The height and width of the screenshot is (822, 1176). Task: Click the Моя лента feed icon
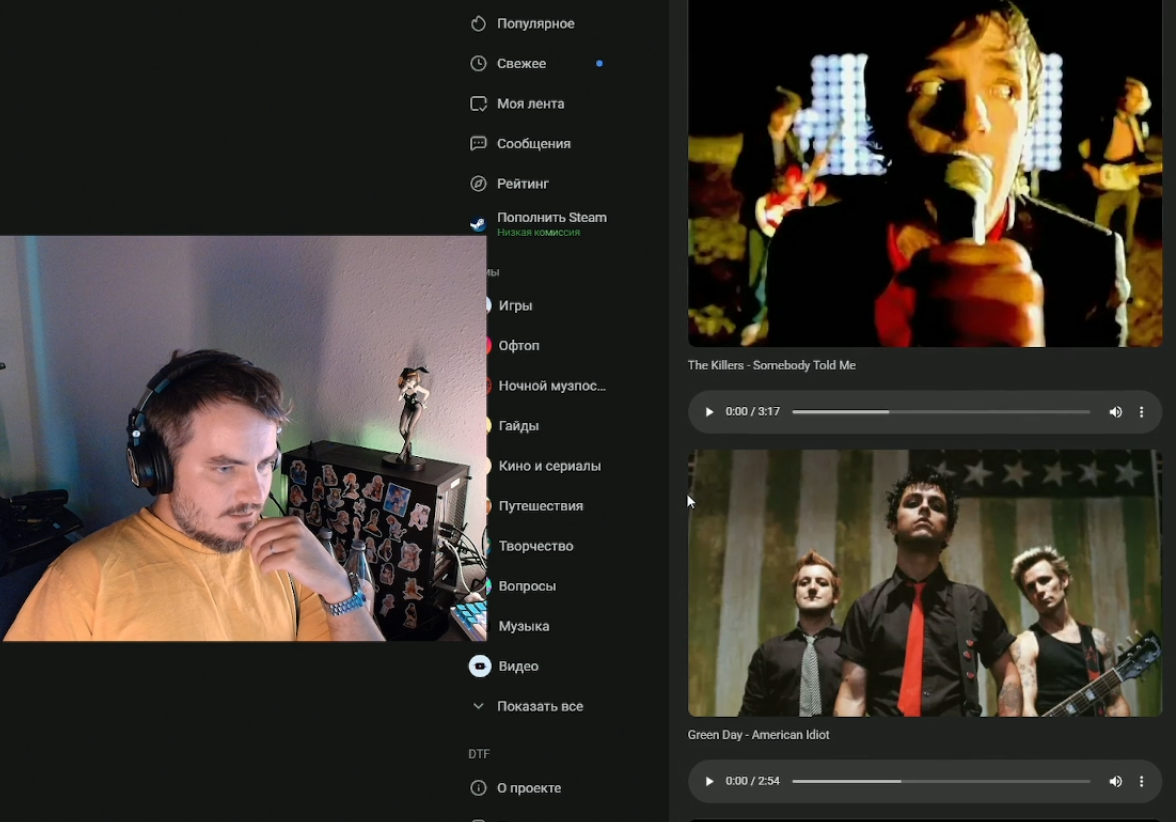(478, 104)
